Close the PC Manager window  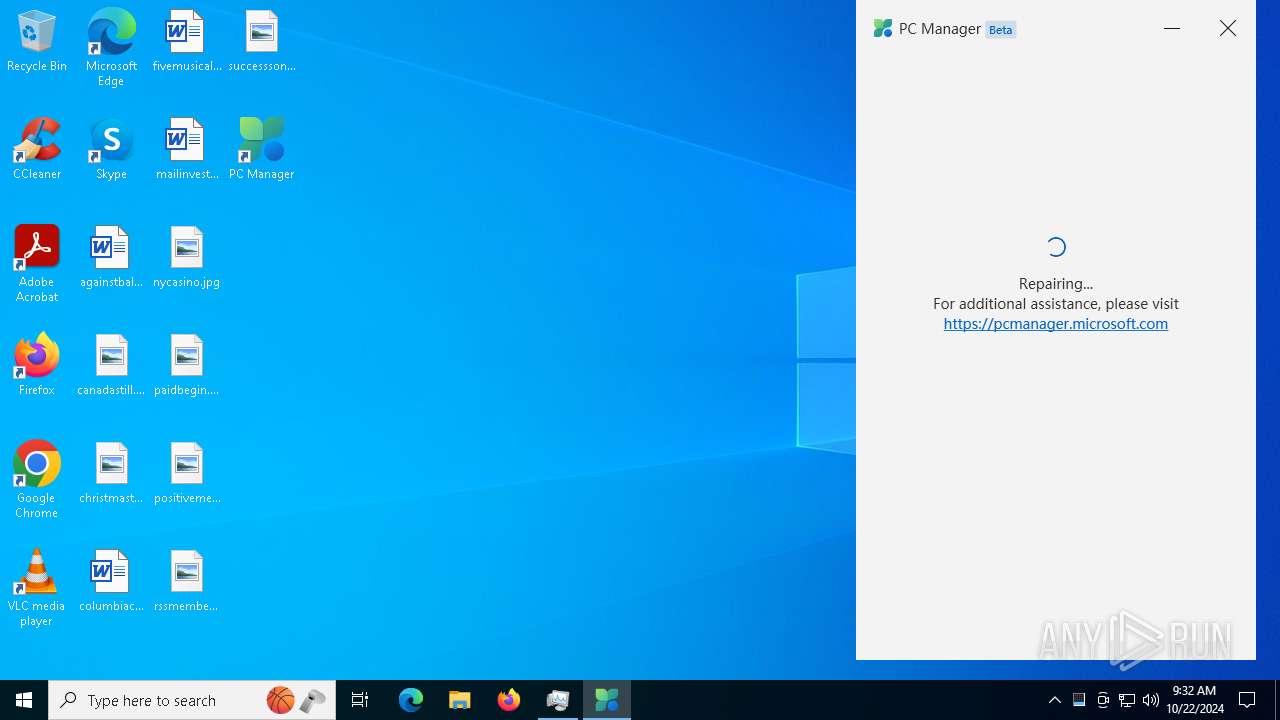tap(1228, 29)
